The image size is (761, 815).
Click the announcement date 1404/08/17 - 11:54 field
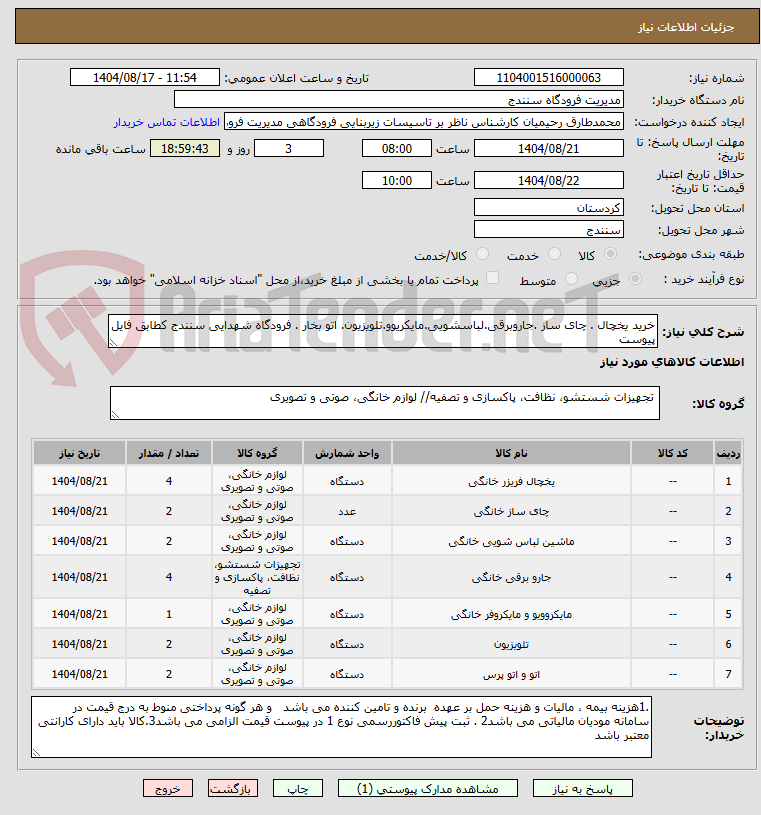point(145,77)
